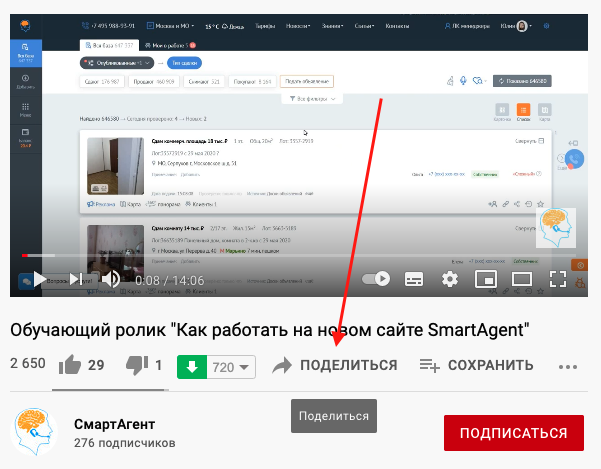Click dark button with count in video
The width and height of the screenshot is (601, 469).
click(522, 81)
